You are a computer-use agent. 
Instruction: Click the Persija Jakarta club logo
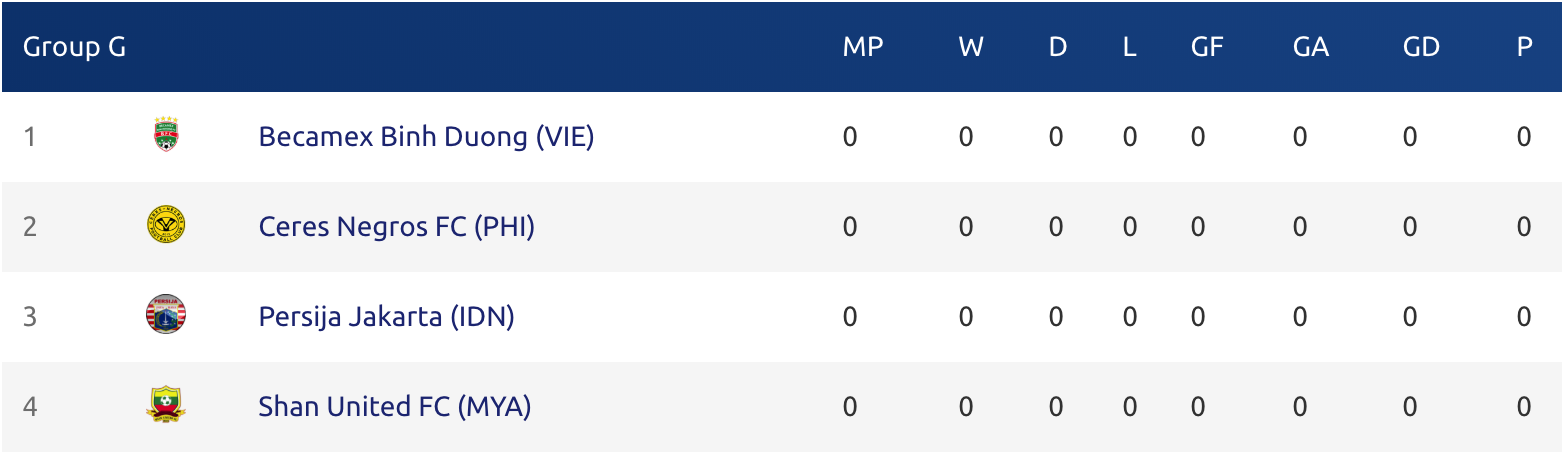(165, 315)
